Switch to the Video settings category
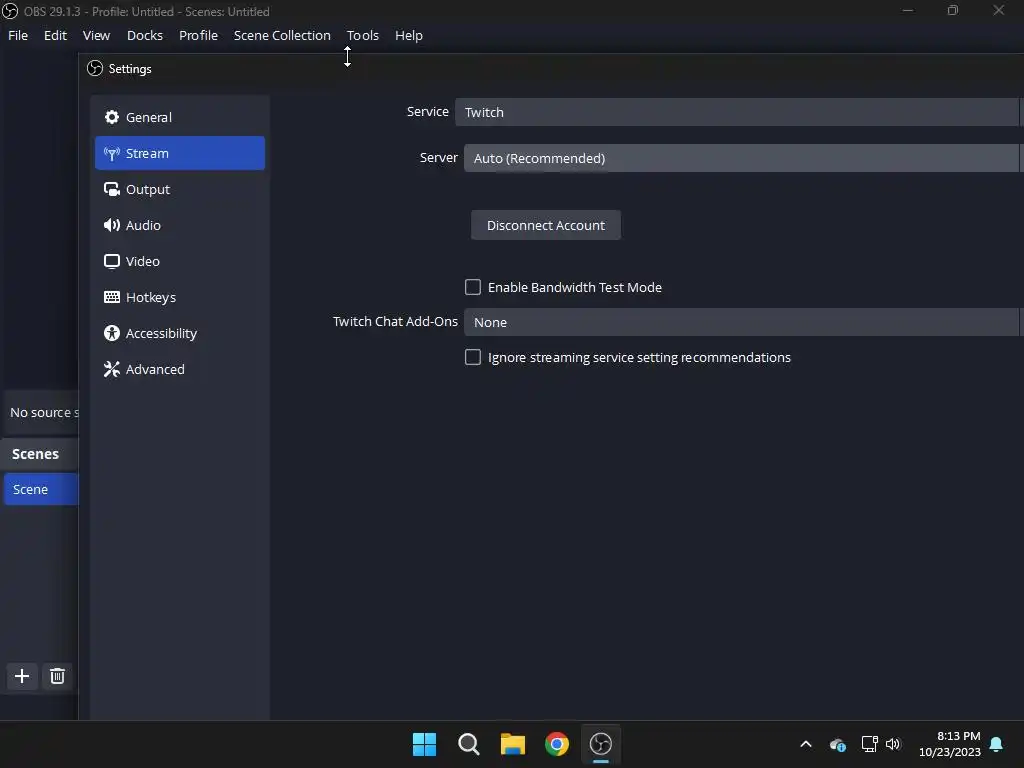 pos(180,261)
